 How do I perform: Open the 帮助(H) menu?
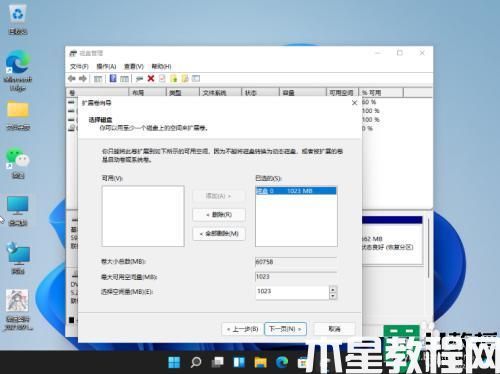pos(161,66)
